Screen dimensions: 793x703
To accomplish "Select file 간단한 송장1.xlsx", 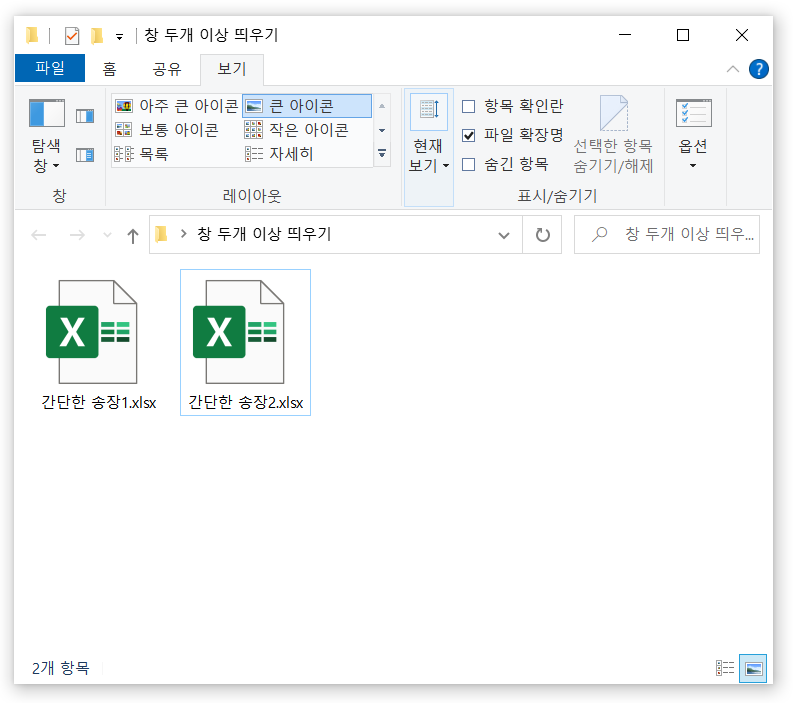I will point(99,343).
